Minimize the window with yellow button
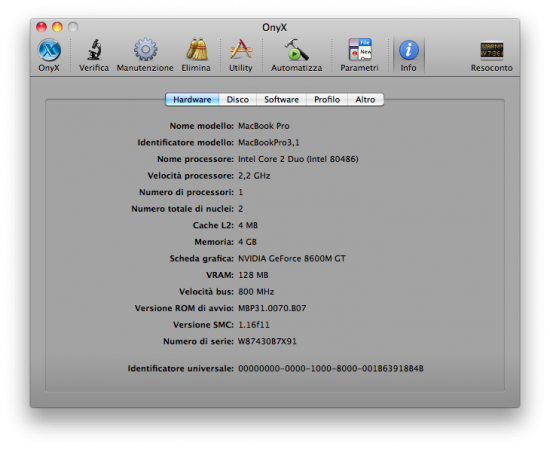The image size is (550, 449). 57,27
